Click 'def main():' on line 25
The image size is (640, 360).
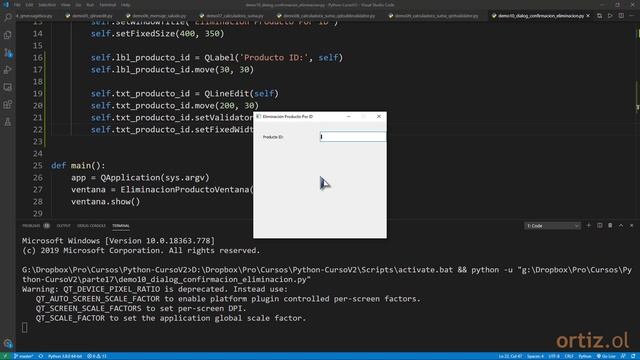click(x=78, y=165)
